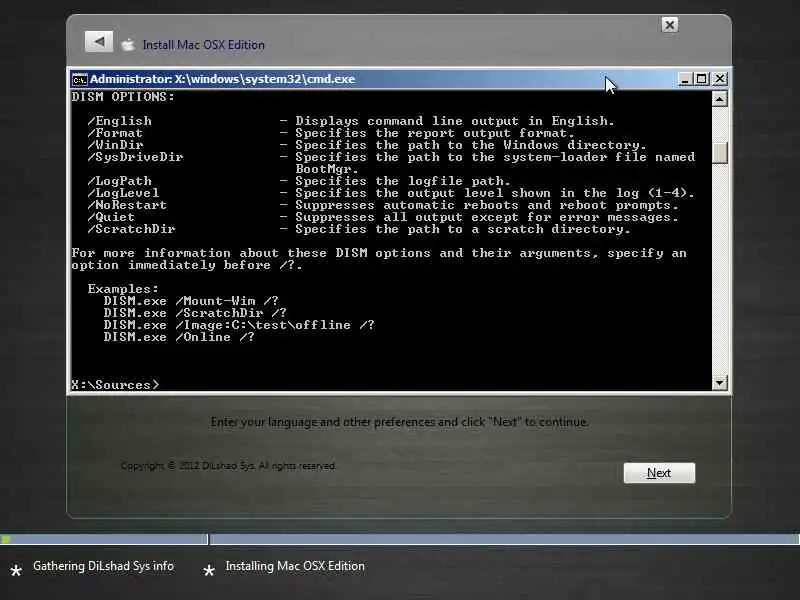Click the copyright 2012 DiLshad Sys text
The height and width of the screenshot is (600, 800).
pyautogui.click(x=228, y=466)
